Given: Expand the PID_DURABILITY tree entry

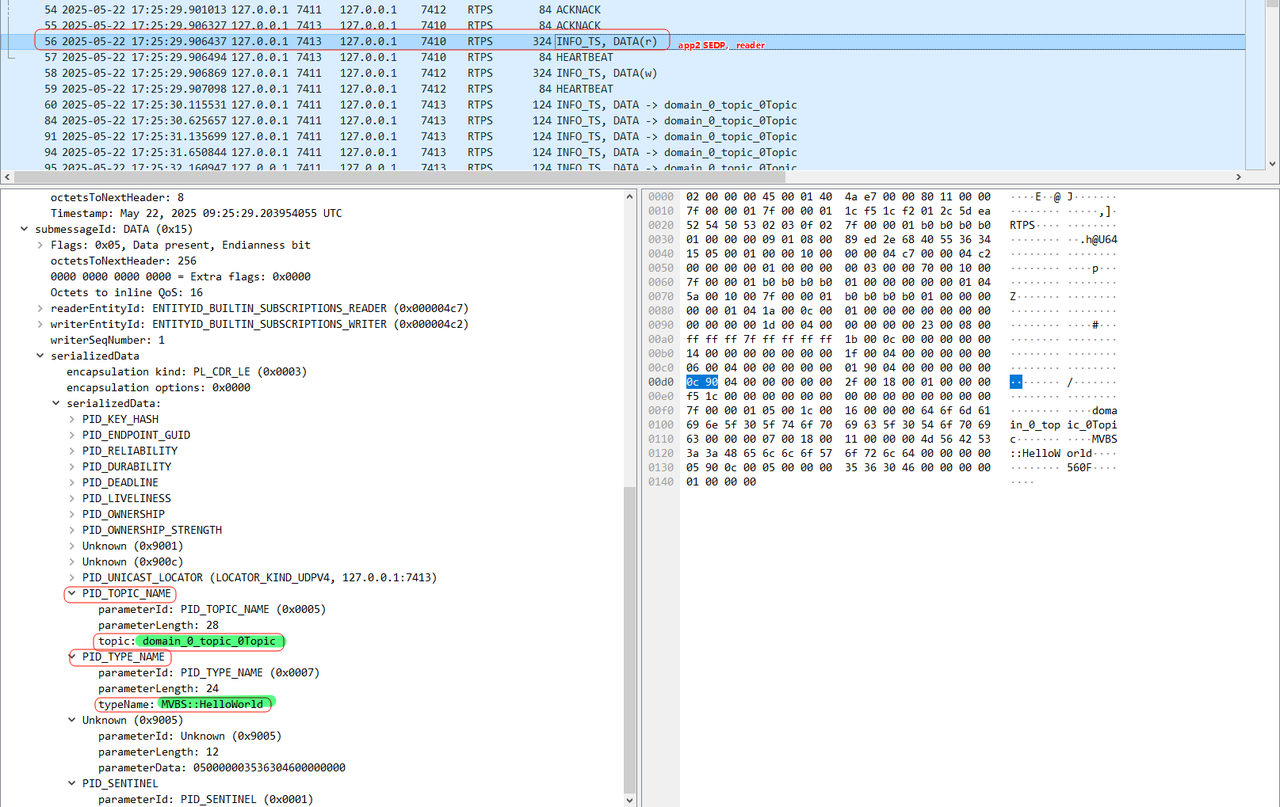Looking at the screenshot, I should pyautogui.click(x=72, y=467).
